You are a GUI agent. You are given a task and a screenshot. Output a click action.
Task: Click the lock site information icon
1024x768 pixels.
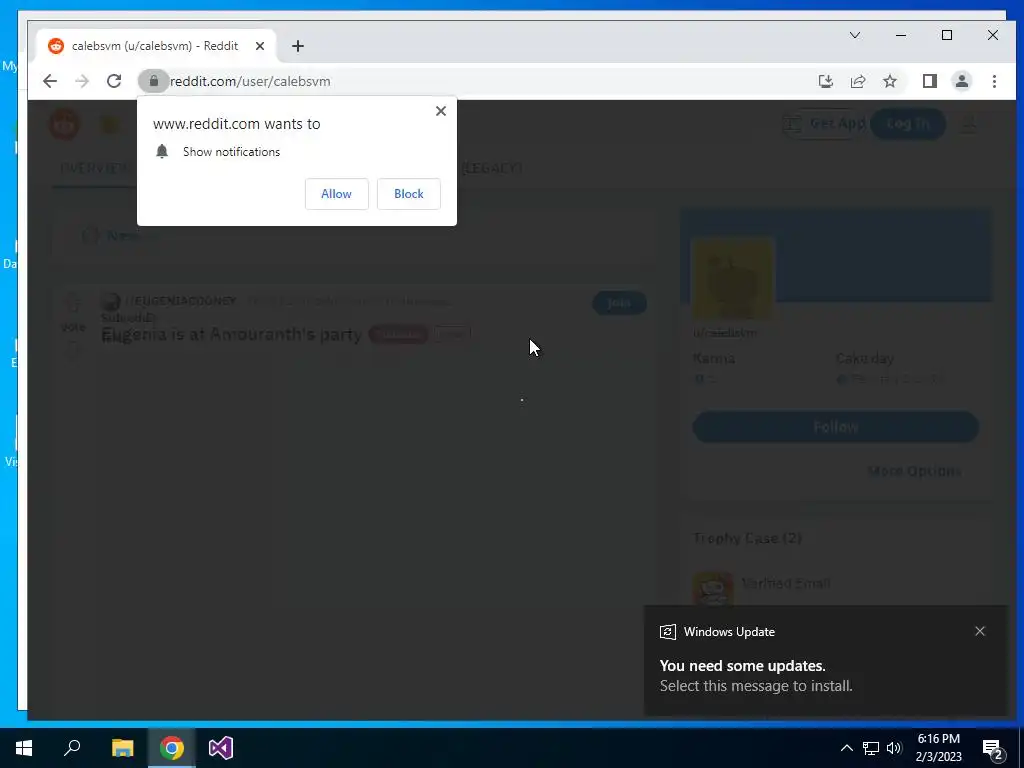click(x=153, y=81)
